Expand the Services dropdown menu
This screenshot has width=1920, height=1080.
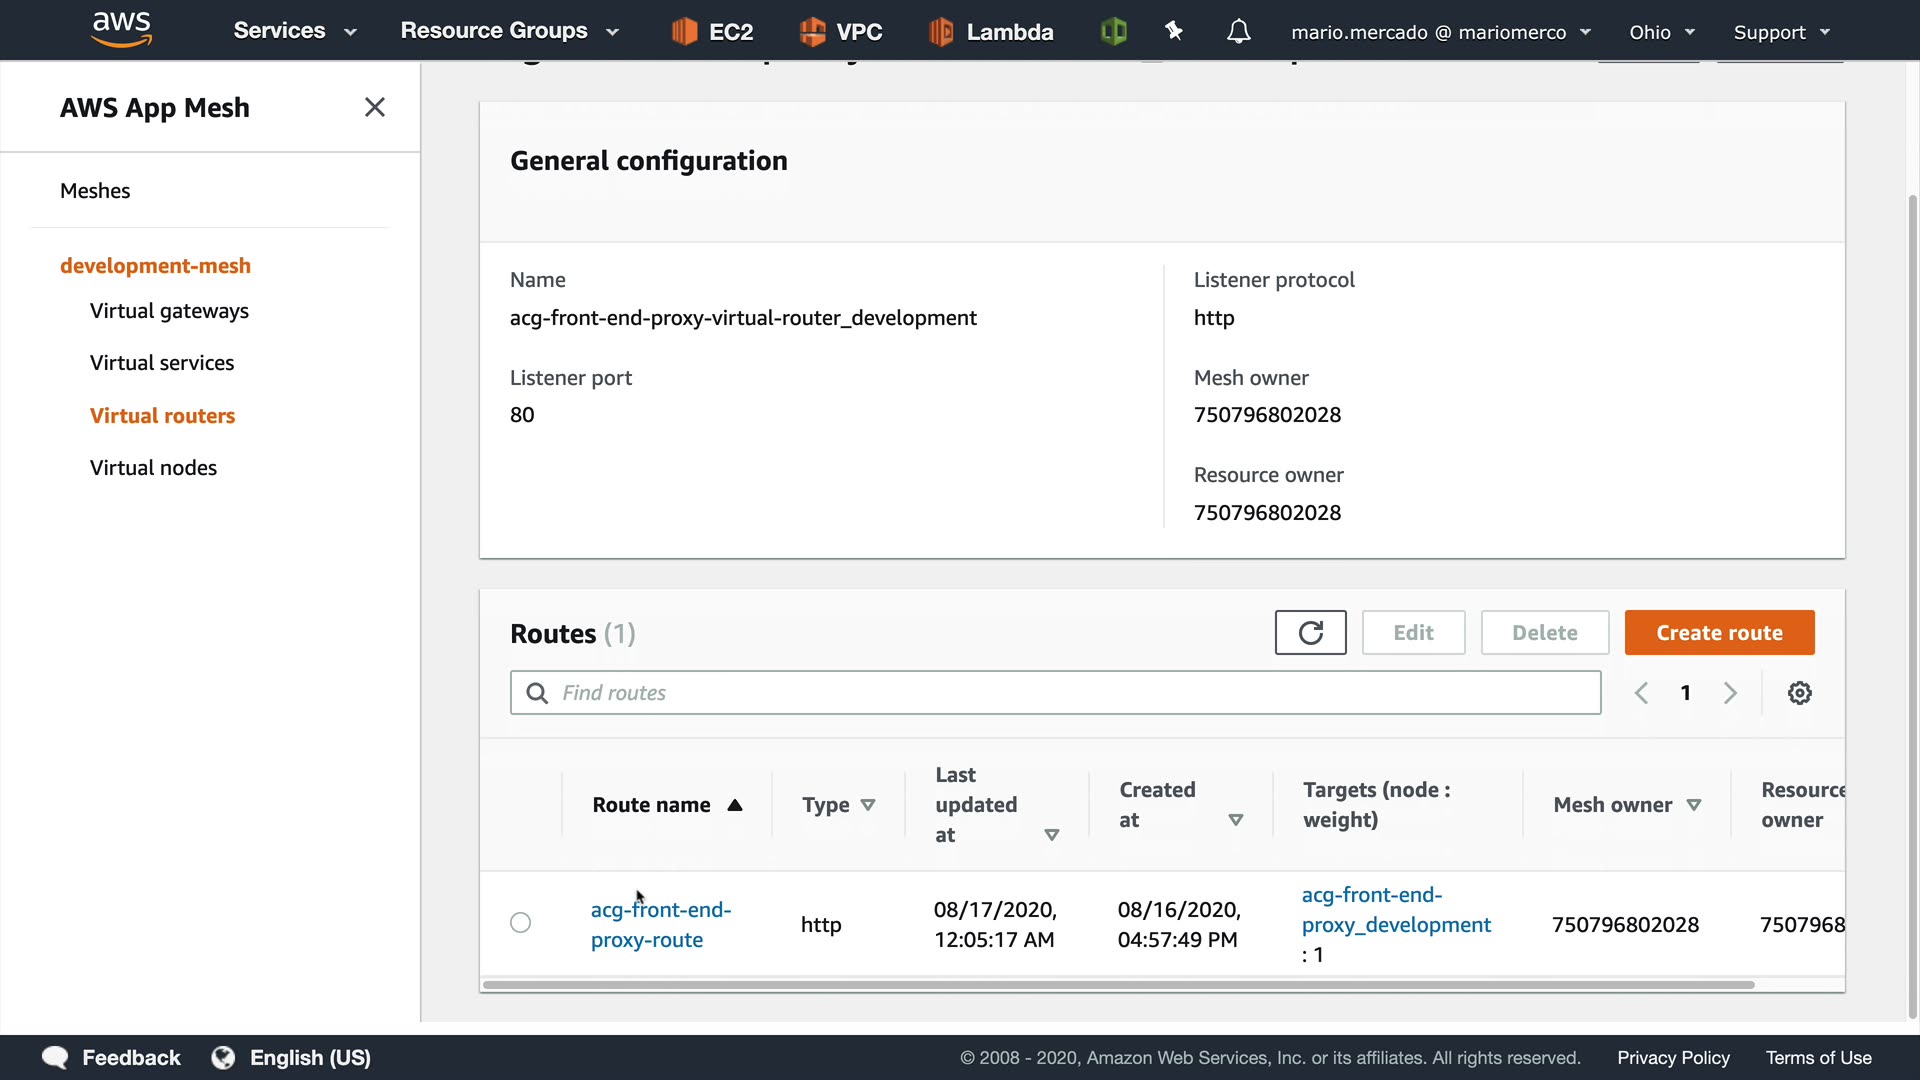pos(295,31)
